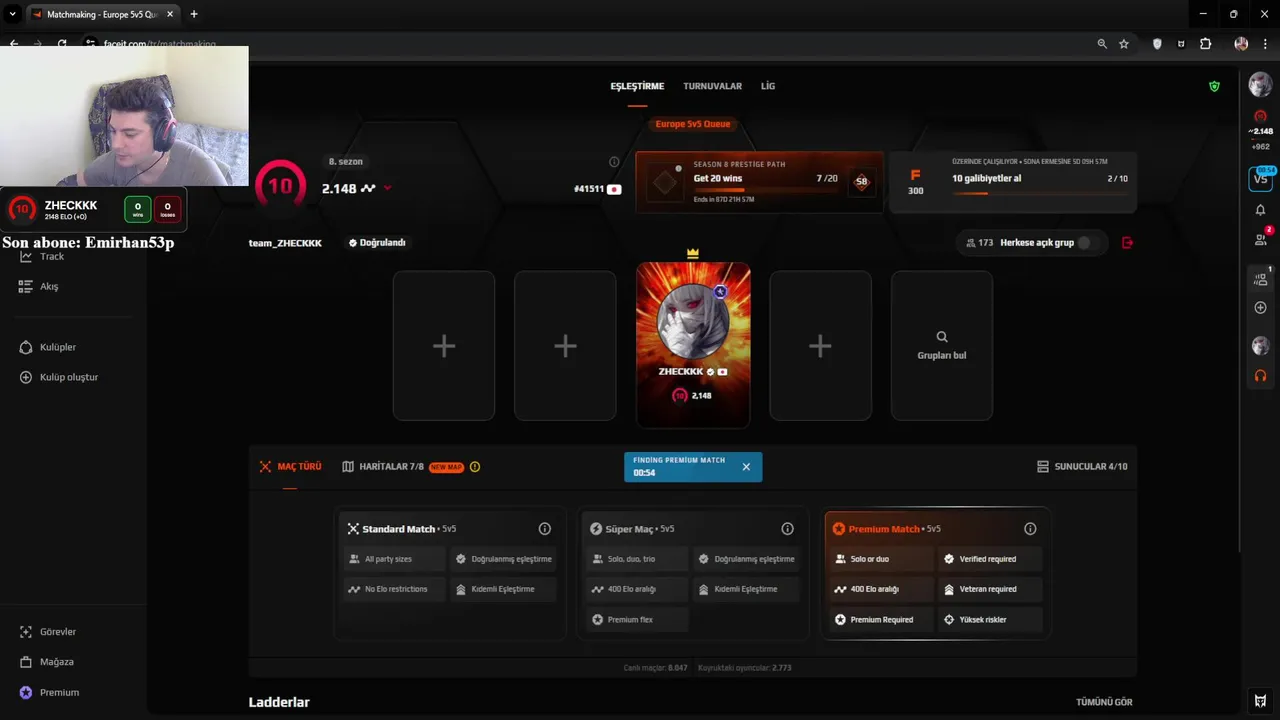Reload the page in browser

[62, 44]
